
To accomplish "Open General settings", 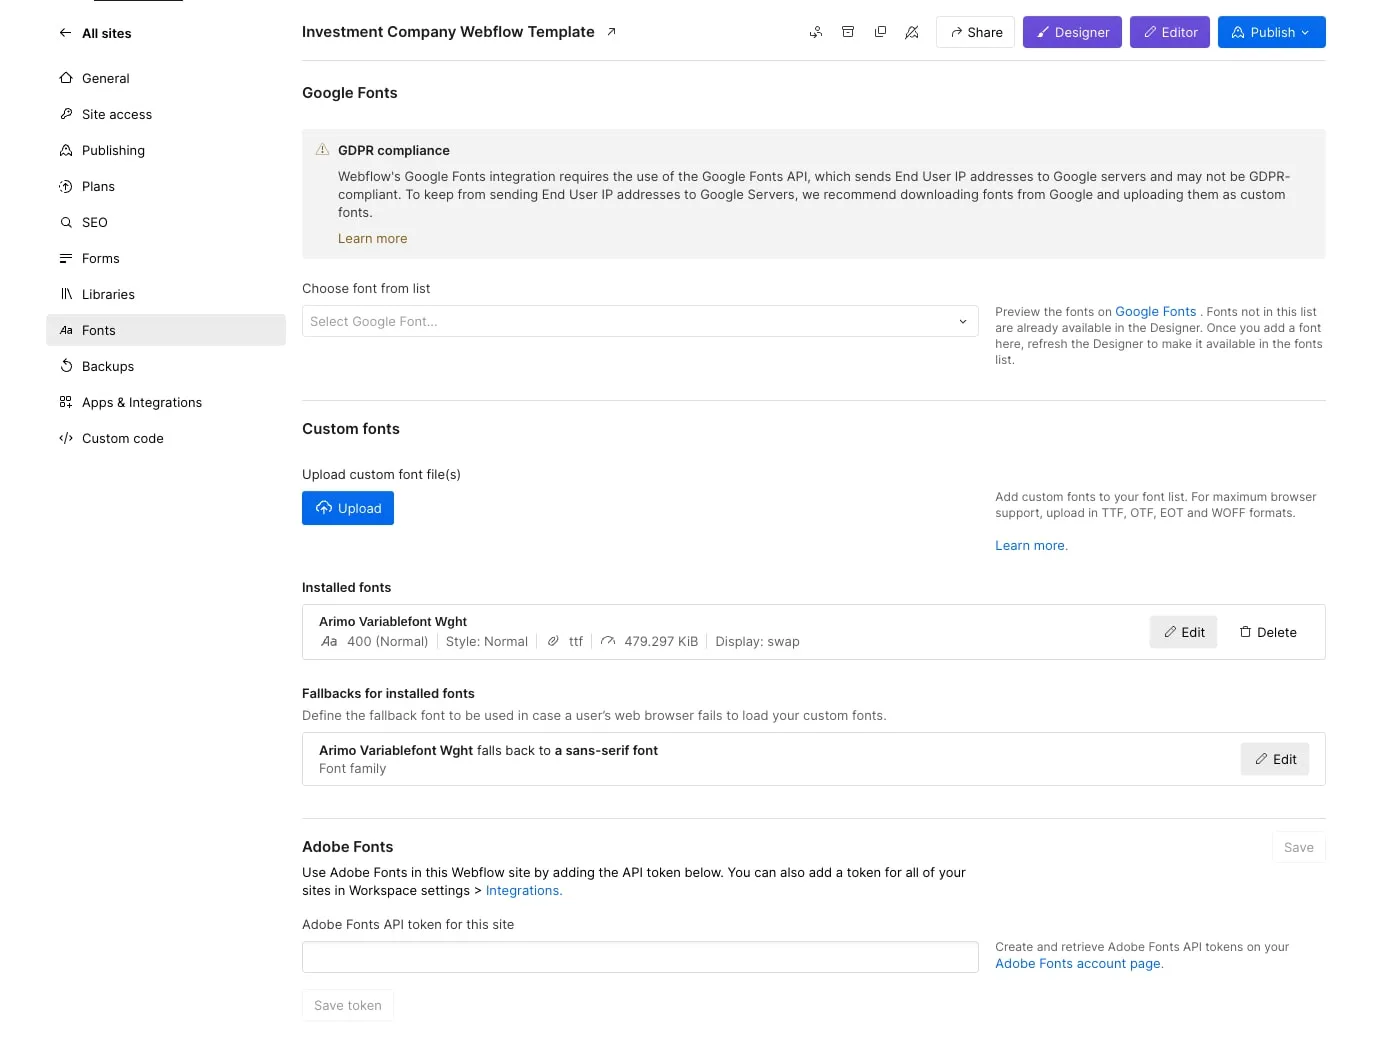I will coord(166,78).
